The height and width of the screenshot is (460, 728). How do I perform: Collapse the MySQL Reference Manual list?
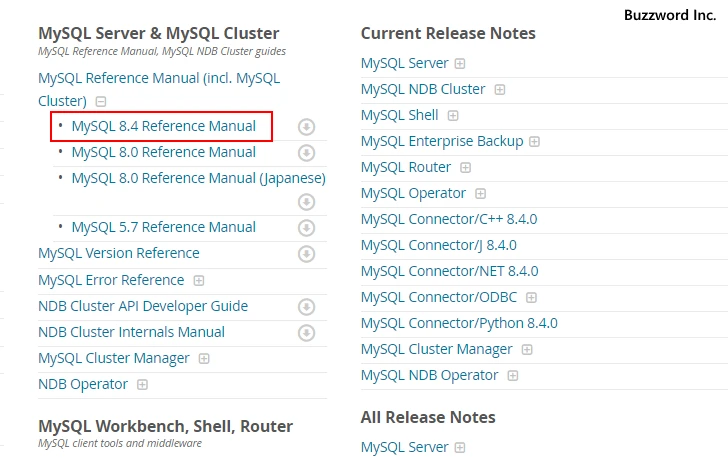101,102
